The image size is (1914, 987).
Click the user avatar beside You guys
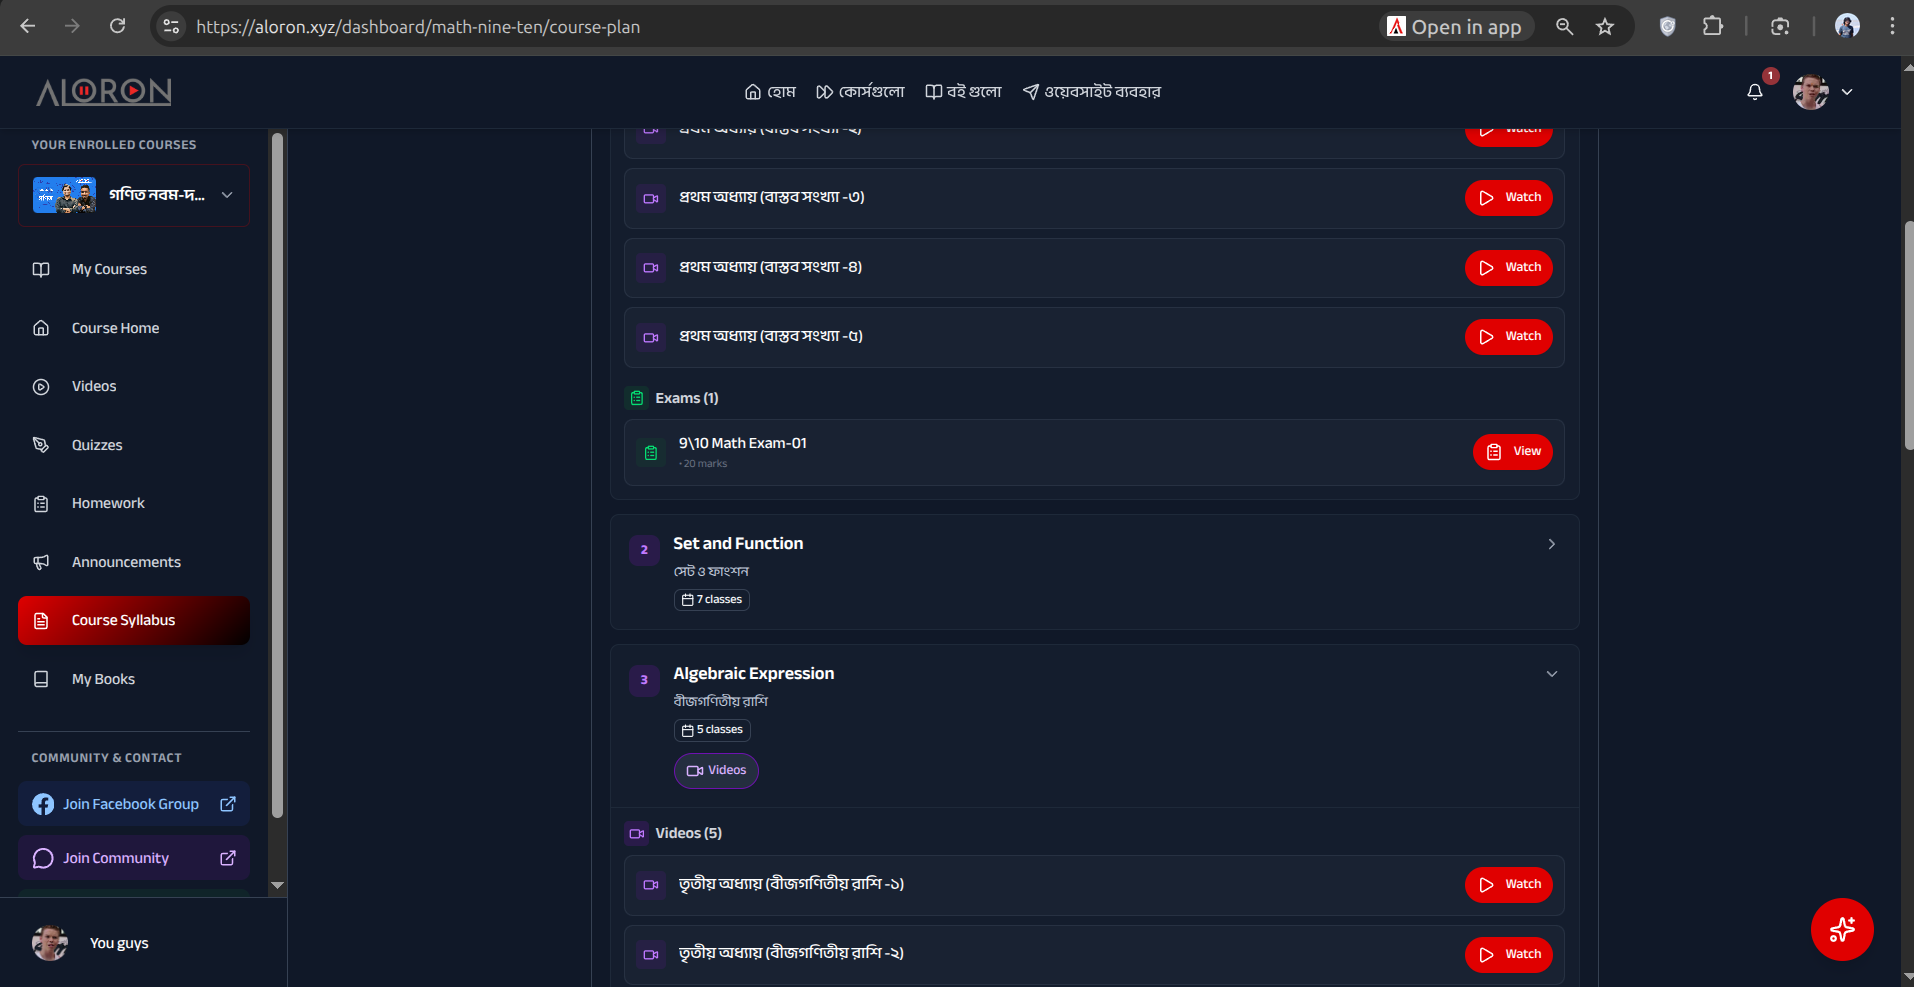pyautogui.click(x=50, y=943)
